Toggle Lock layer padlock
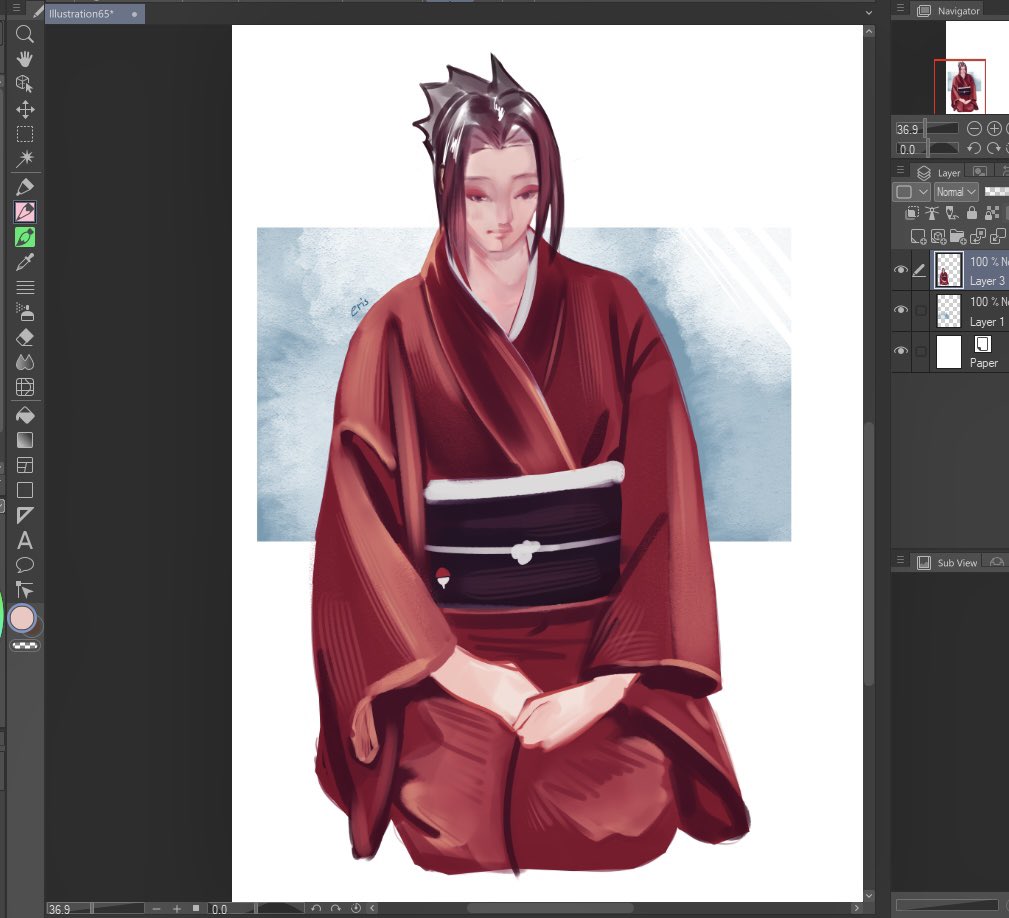The width and height of the screenshot is (1009, 918). click(972, 213)
